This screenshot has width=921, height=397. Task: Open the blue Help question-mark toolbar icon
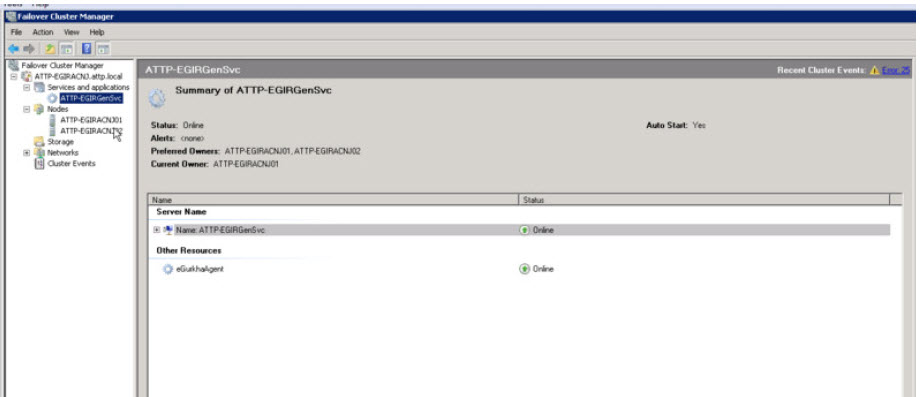click(86, 49)
